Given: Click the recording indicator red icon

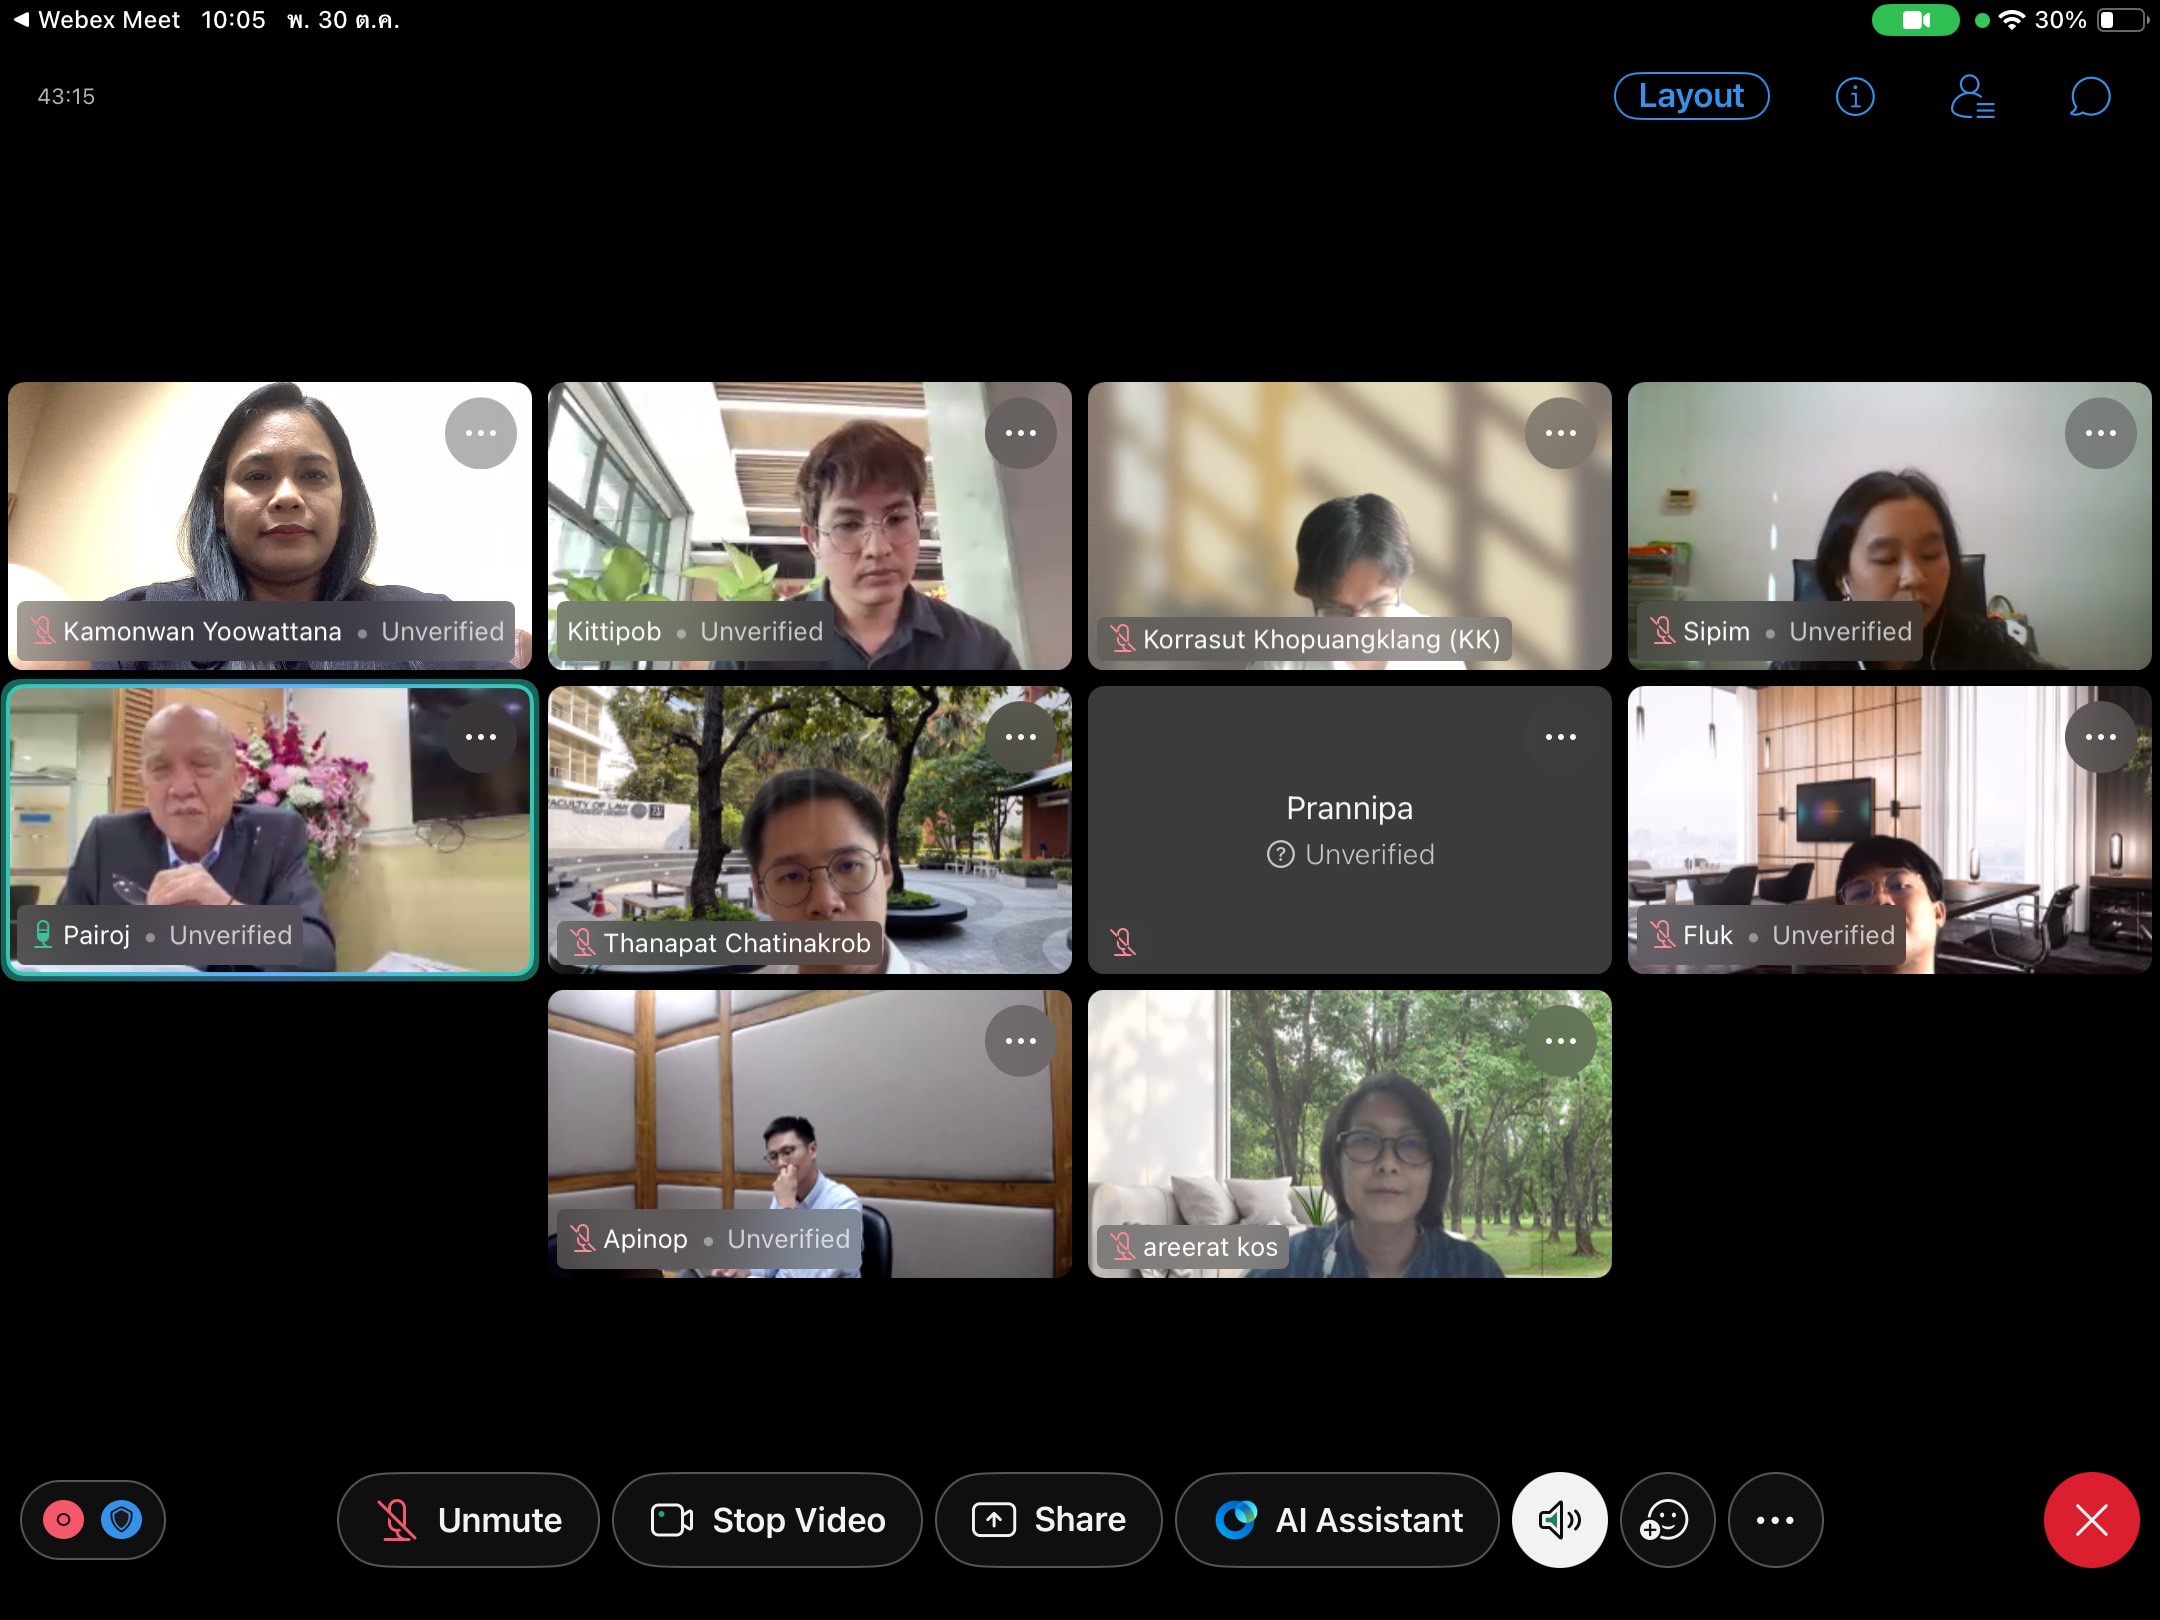Looking at the screenshot, I should click(x=63, y=1520).
